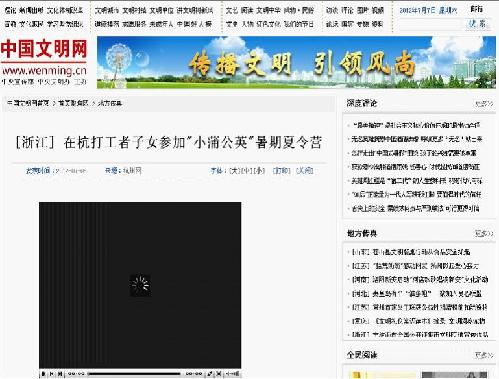
Task: Click the search input field at top right
Action: 431,24
